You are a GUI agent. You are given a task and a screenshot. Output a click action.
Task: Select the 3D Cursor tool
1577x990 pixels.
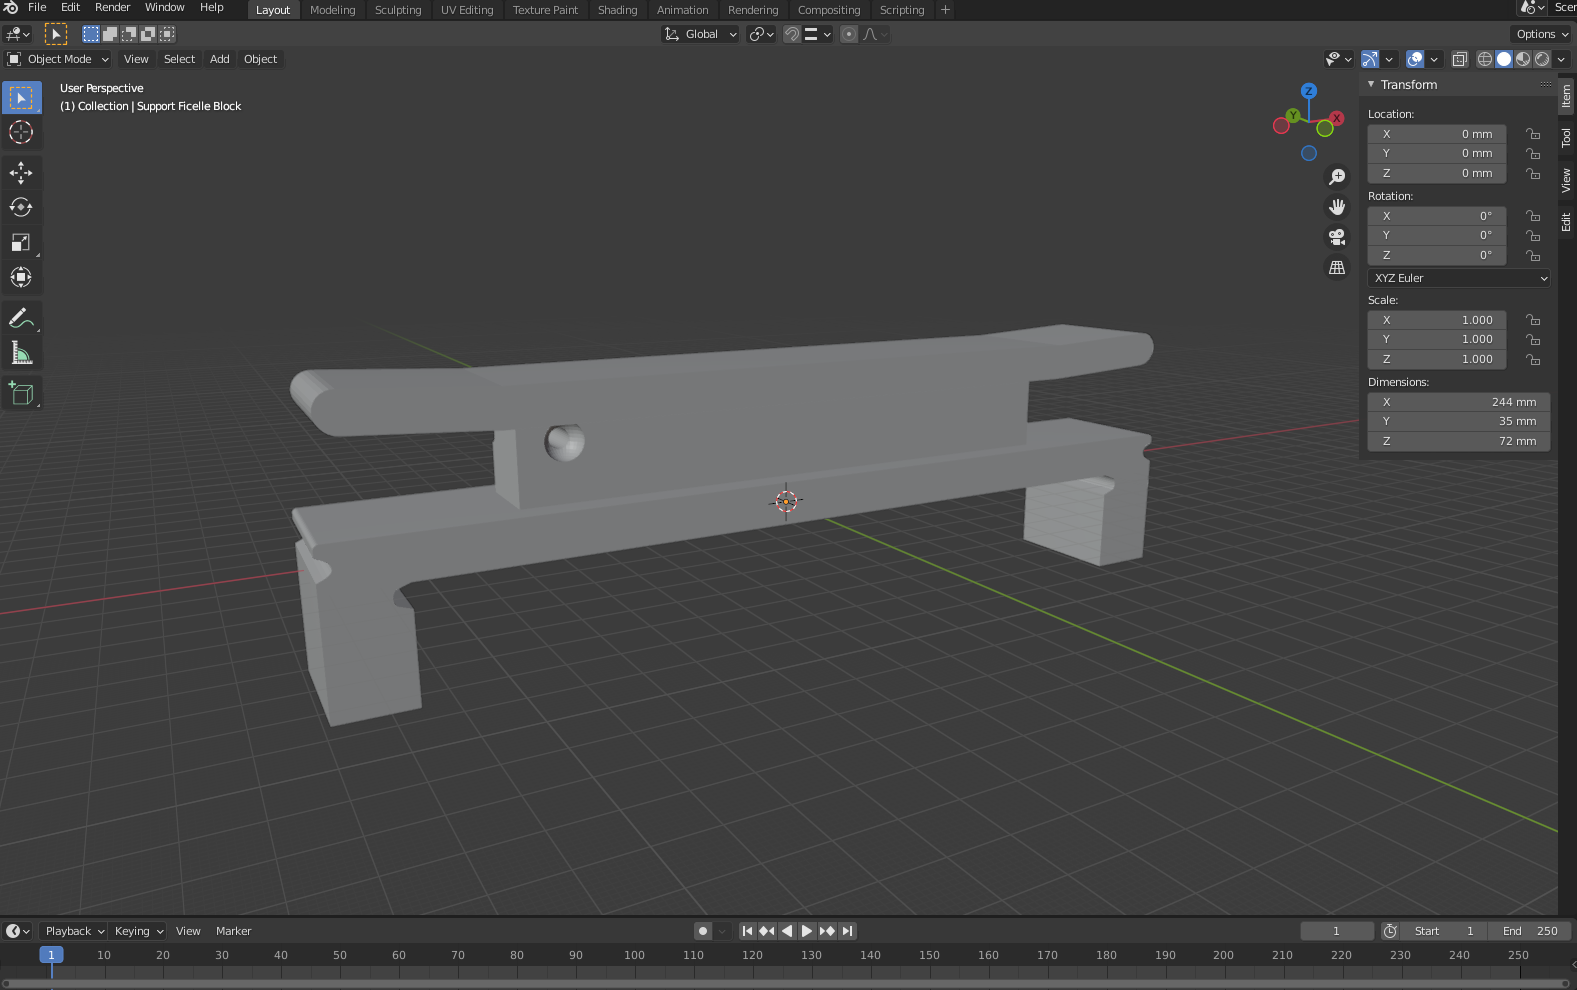(x=21, y=132)
